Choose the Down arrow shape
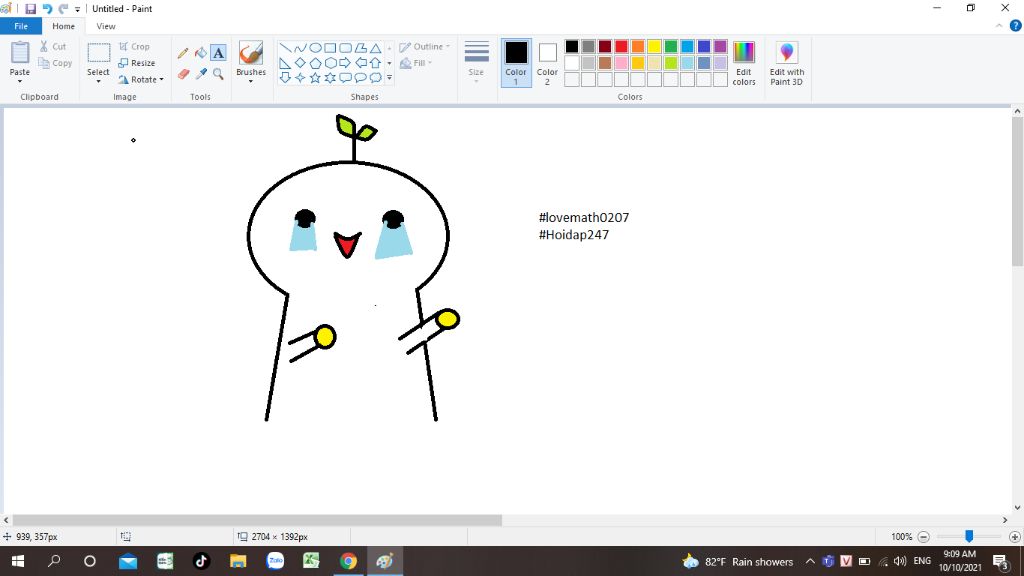The width and height of the screenshot is (1024, 576). (285, 78)
